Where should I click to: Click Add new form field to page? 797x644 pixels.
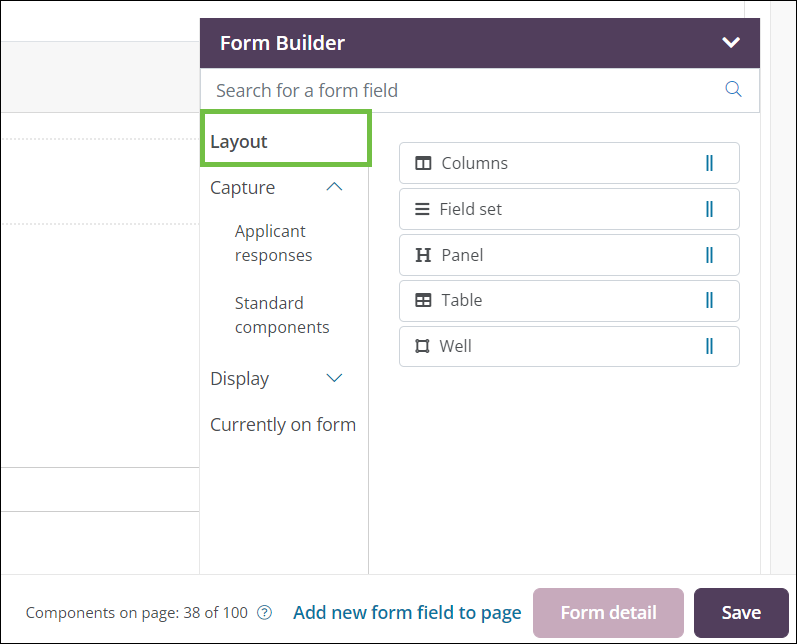[407, 613]
